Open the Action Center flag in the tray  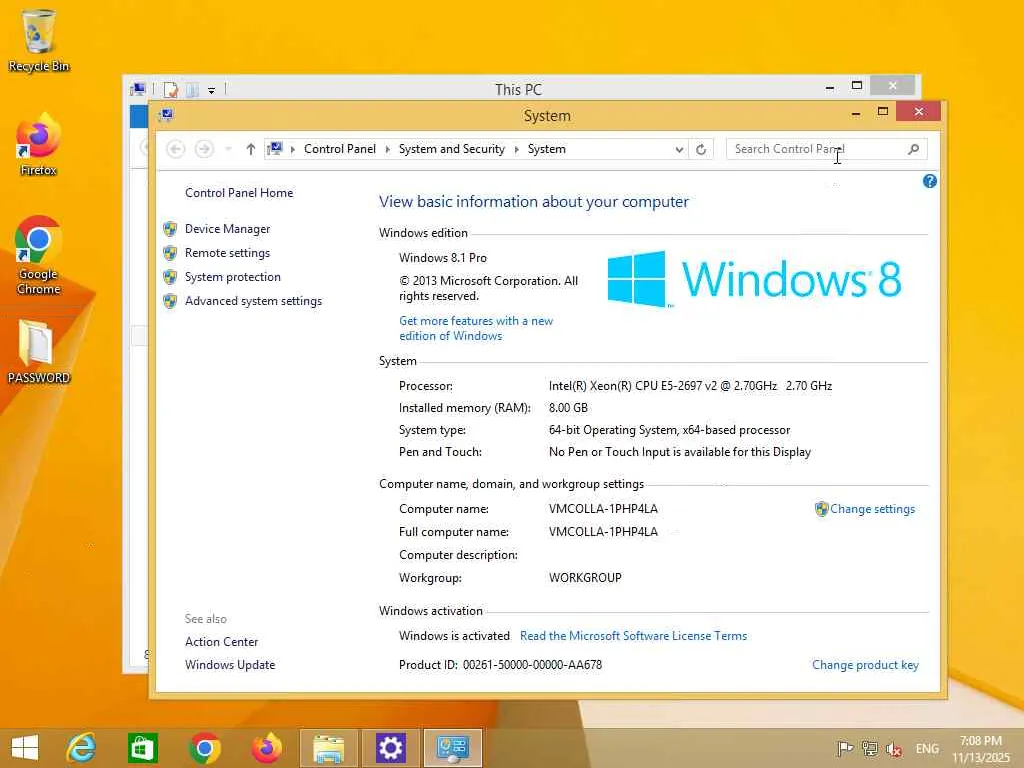(x=845, y=748)
